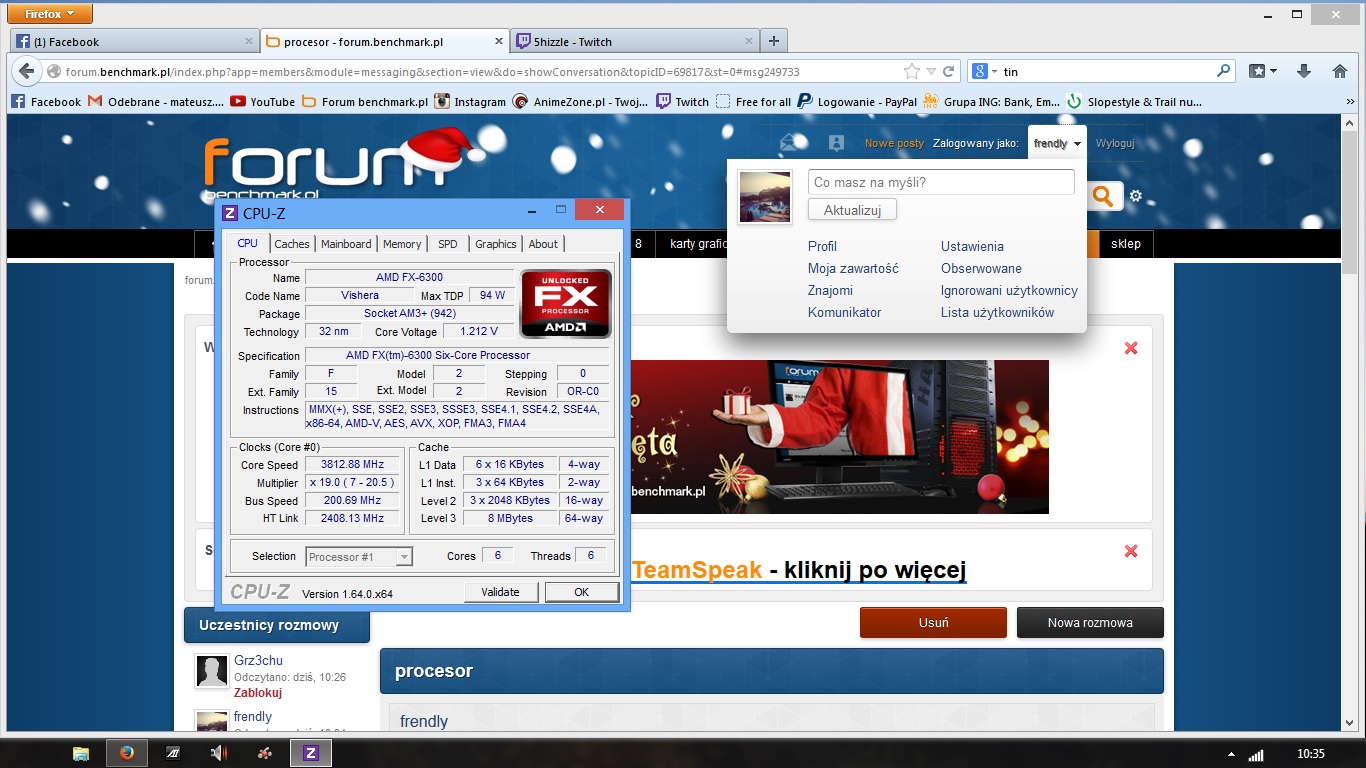Open Moja zawartość in user menu
Image resolution: width=1366 pixels, height=768 pixels.
[853, 268]
